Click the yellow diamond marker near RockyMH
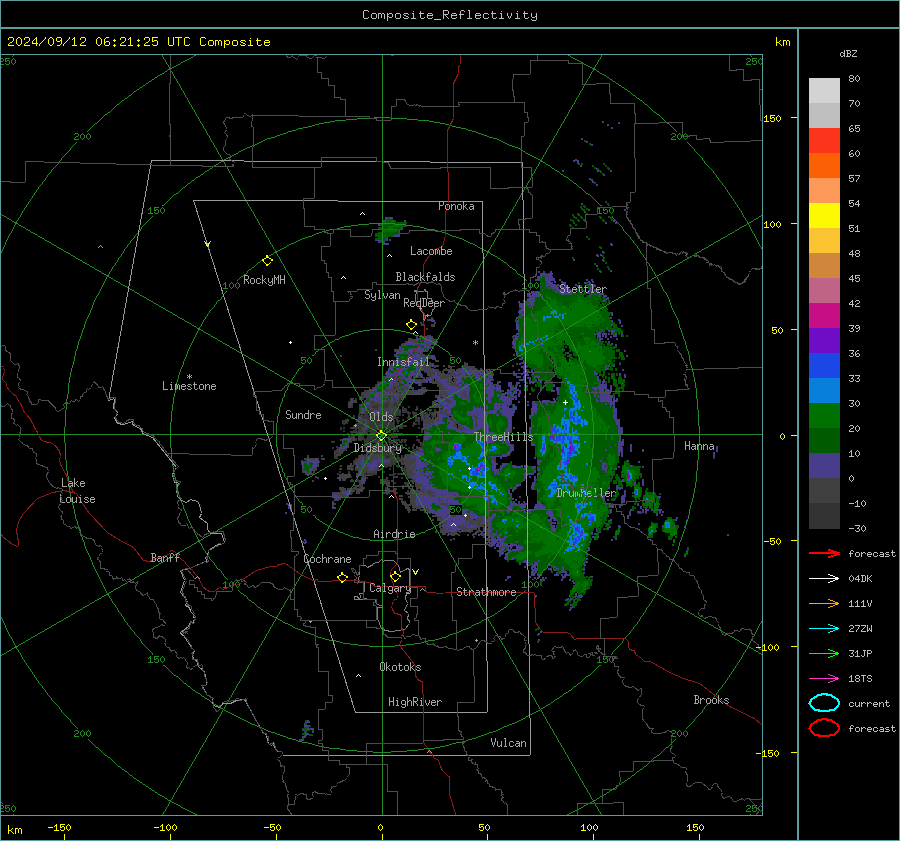 [267, 261]
